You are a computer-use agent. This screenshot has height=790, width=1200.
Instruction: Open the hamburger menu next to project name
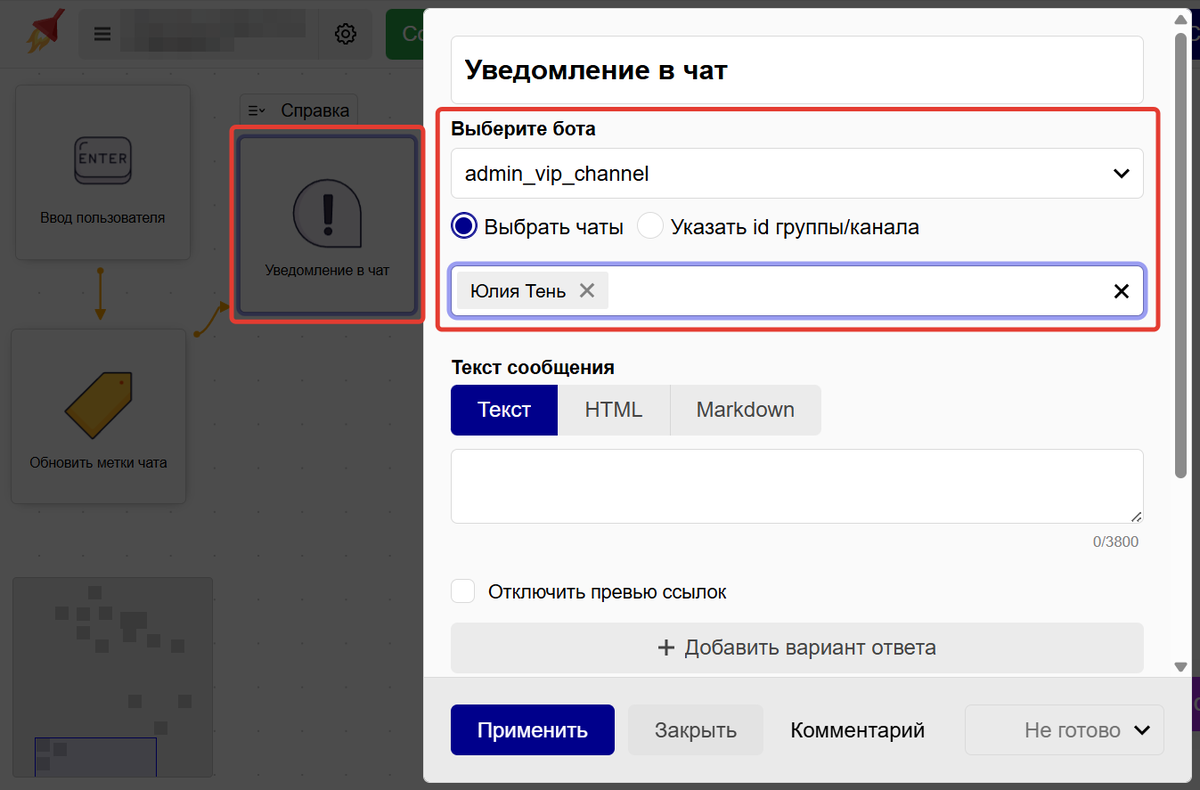coord(101,33)
